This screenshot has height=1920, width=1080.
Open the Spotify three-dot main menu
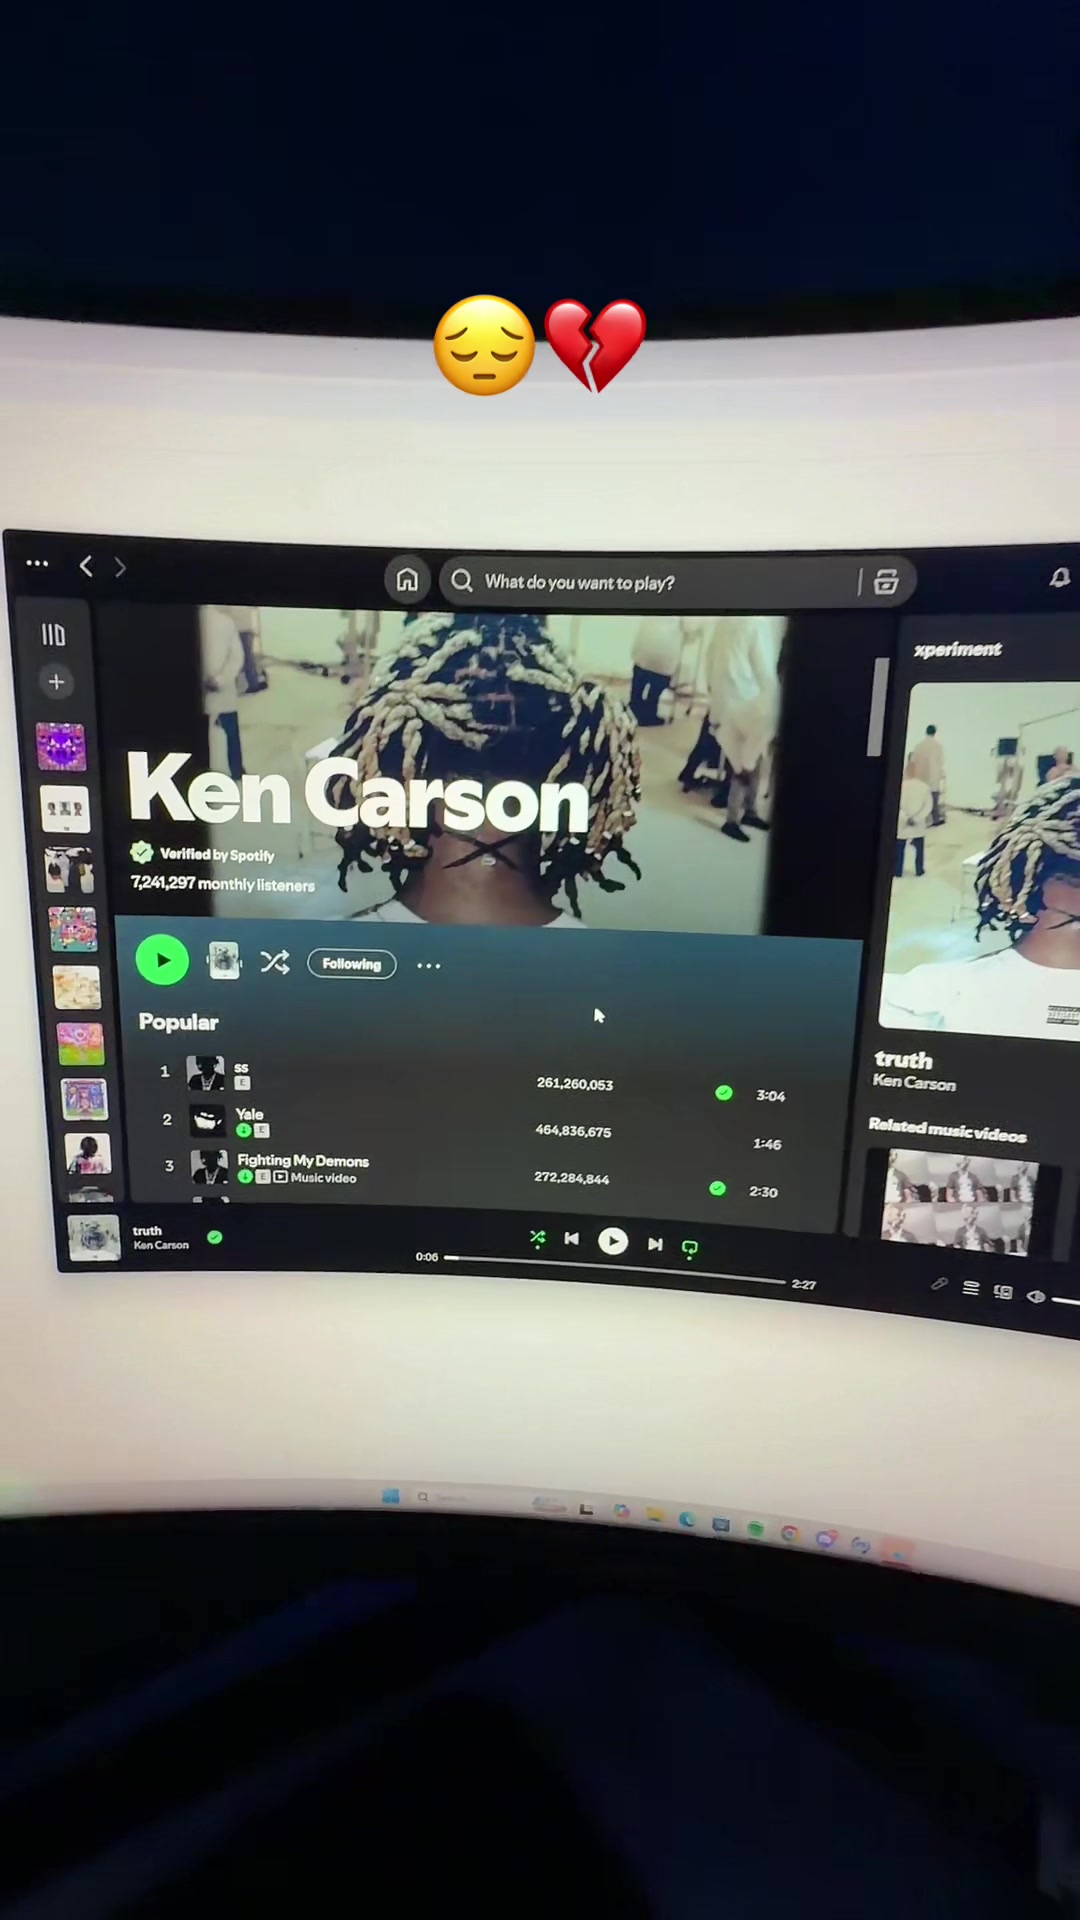click(x=37, y=564)
